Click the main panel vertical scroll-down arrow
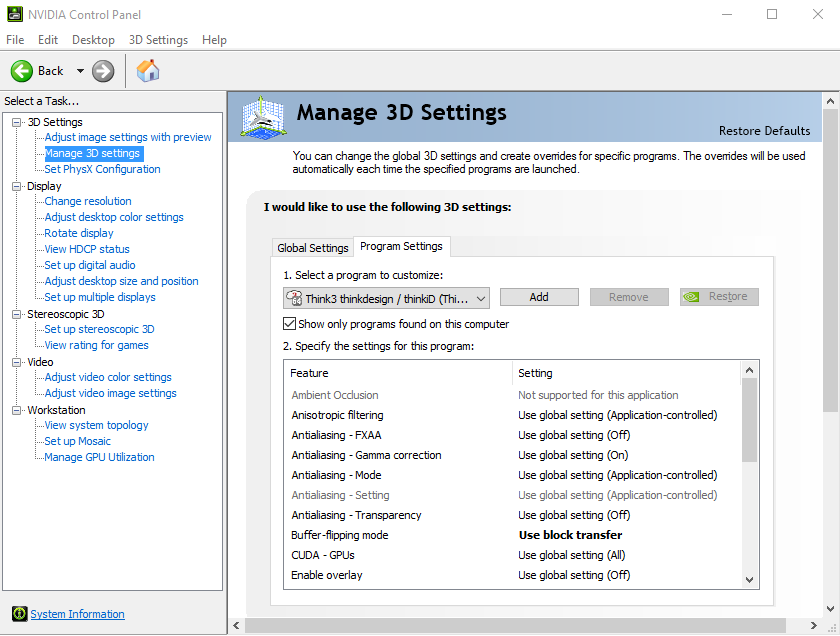 [830, 609]
